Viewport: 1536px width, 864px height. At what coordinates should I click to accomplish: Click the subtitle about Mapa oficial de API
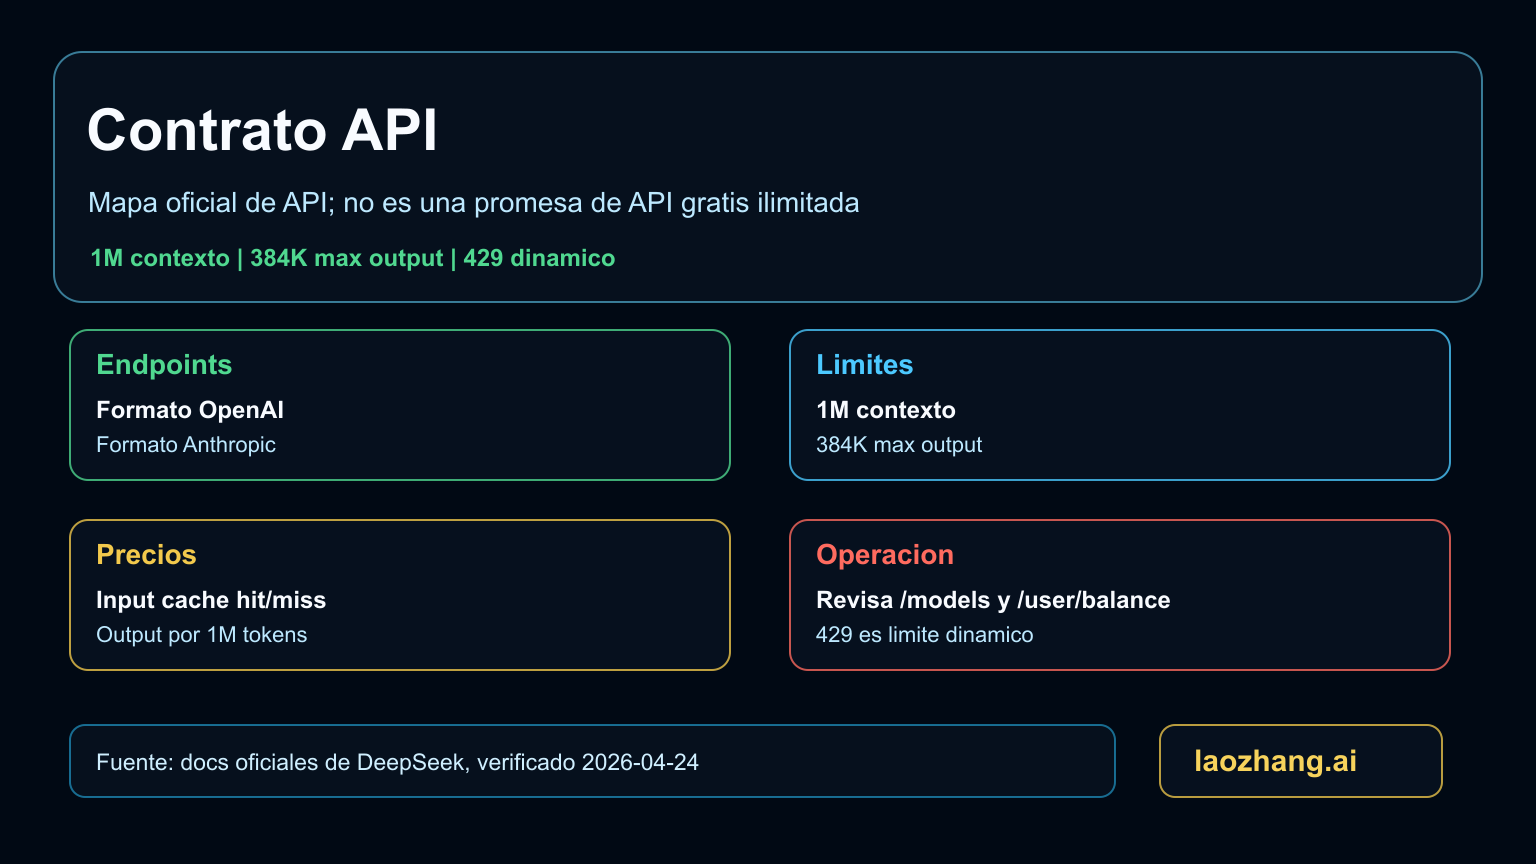(x=474, y=202)
